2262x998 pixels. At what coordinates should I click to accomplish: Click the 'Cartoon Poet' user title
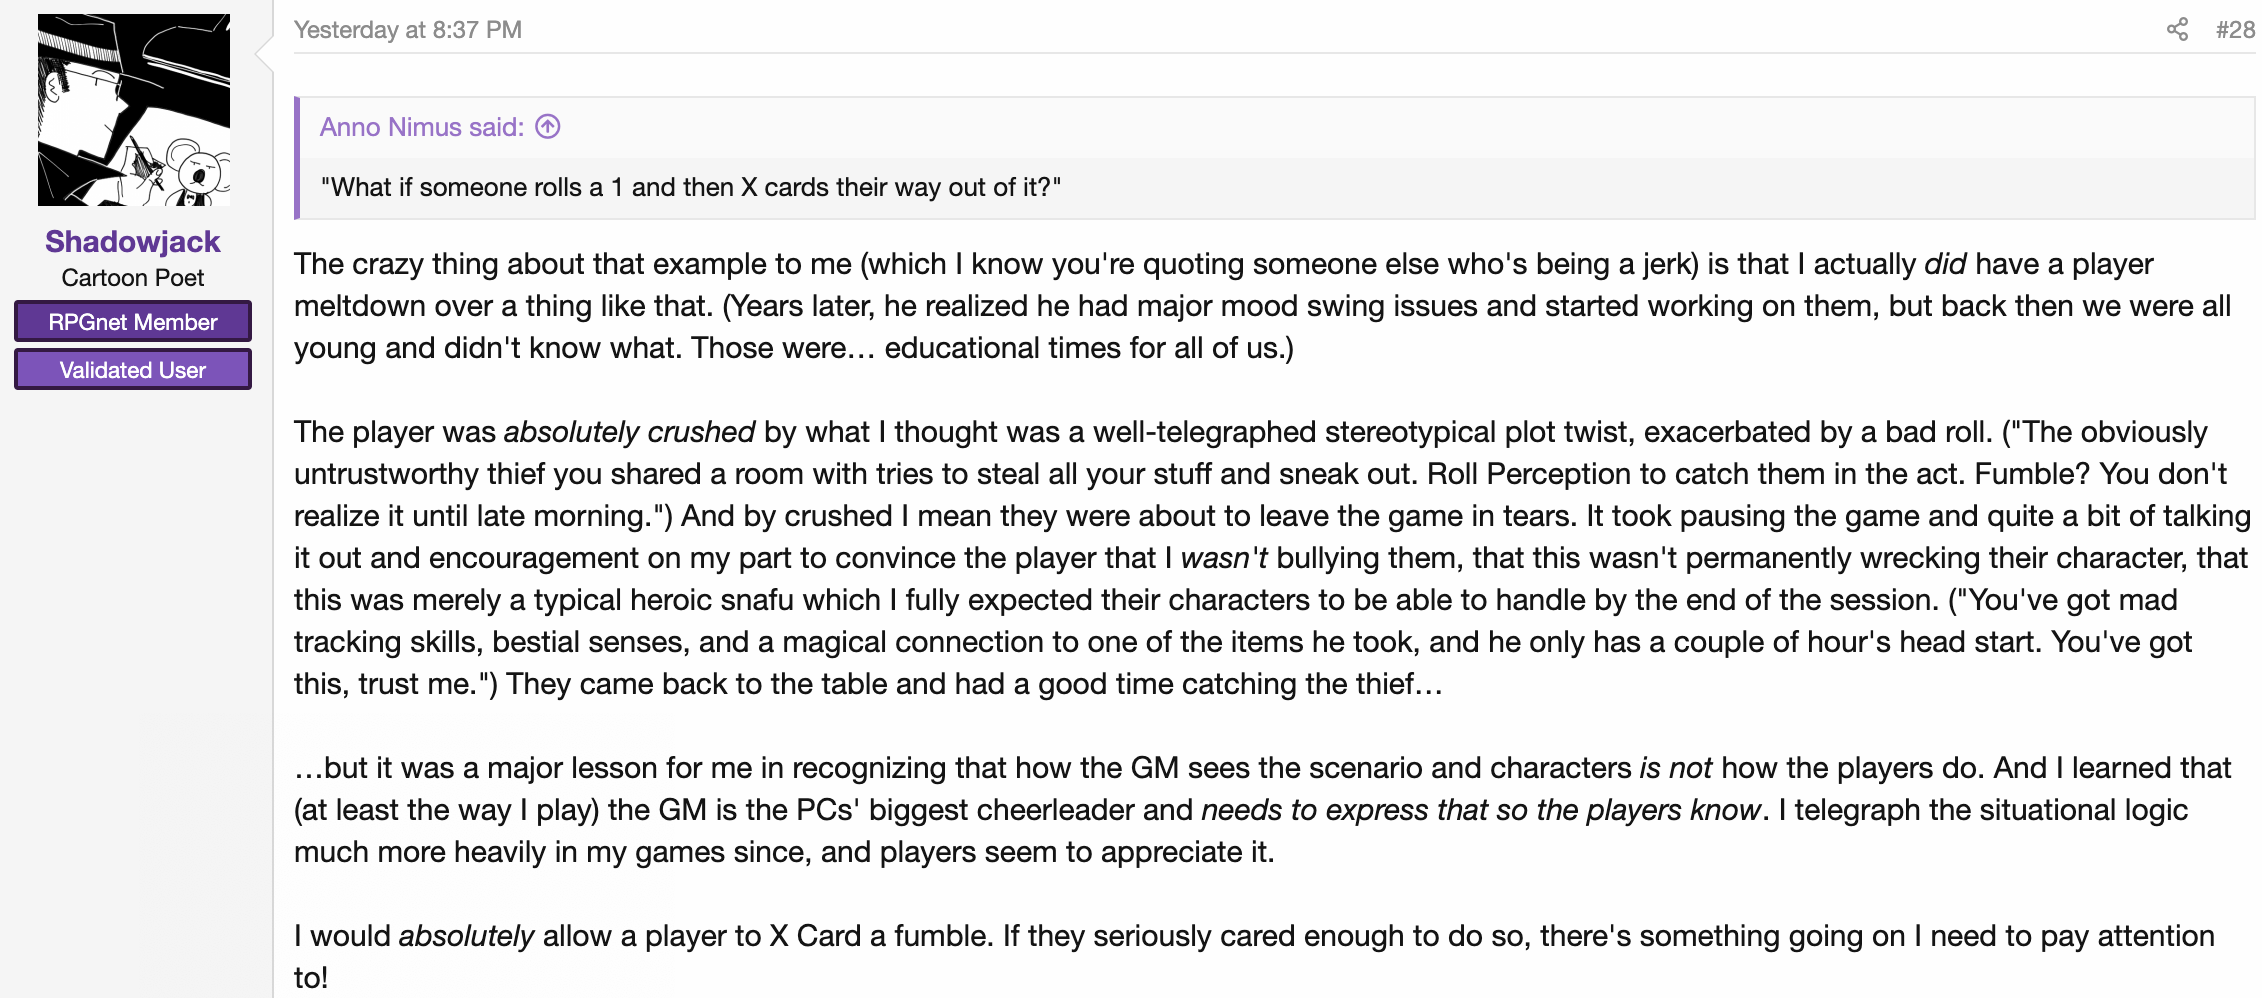pos(133,278)
